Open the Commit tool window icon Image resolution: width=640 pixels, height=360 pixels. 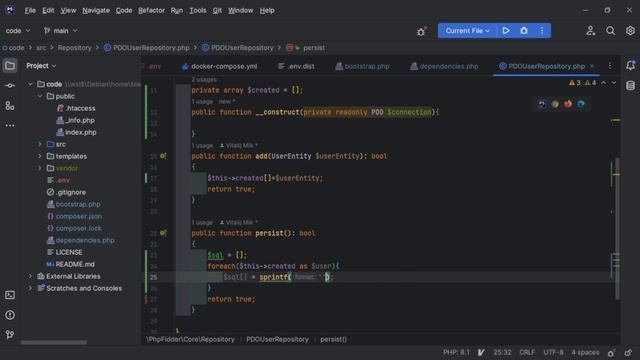point(10,86)
